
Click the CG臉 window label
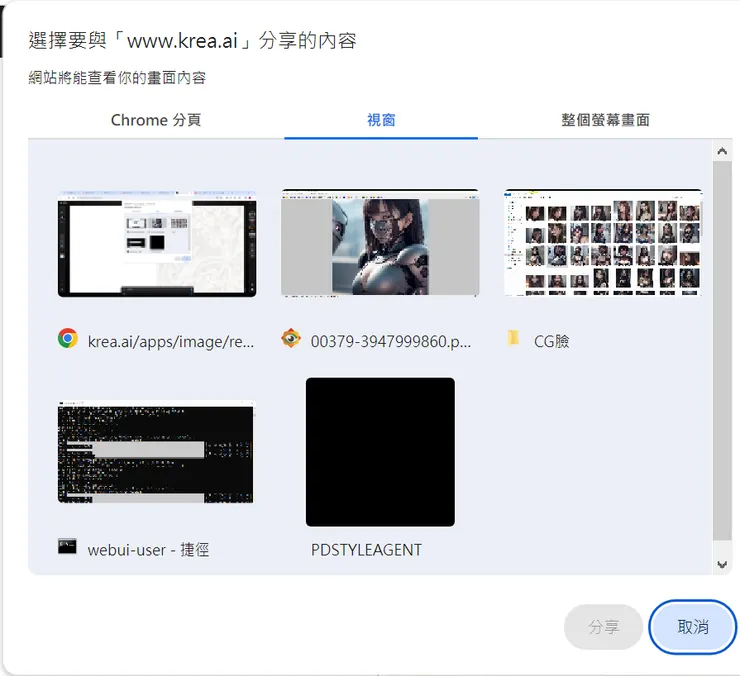click(x=551, y=341)
